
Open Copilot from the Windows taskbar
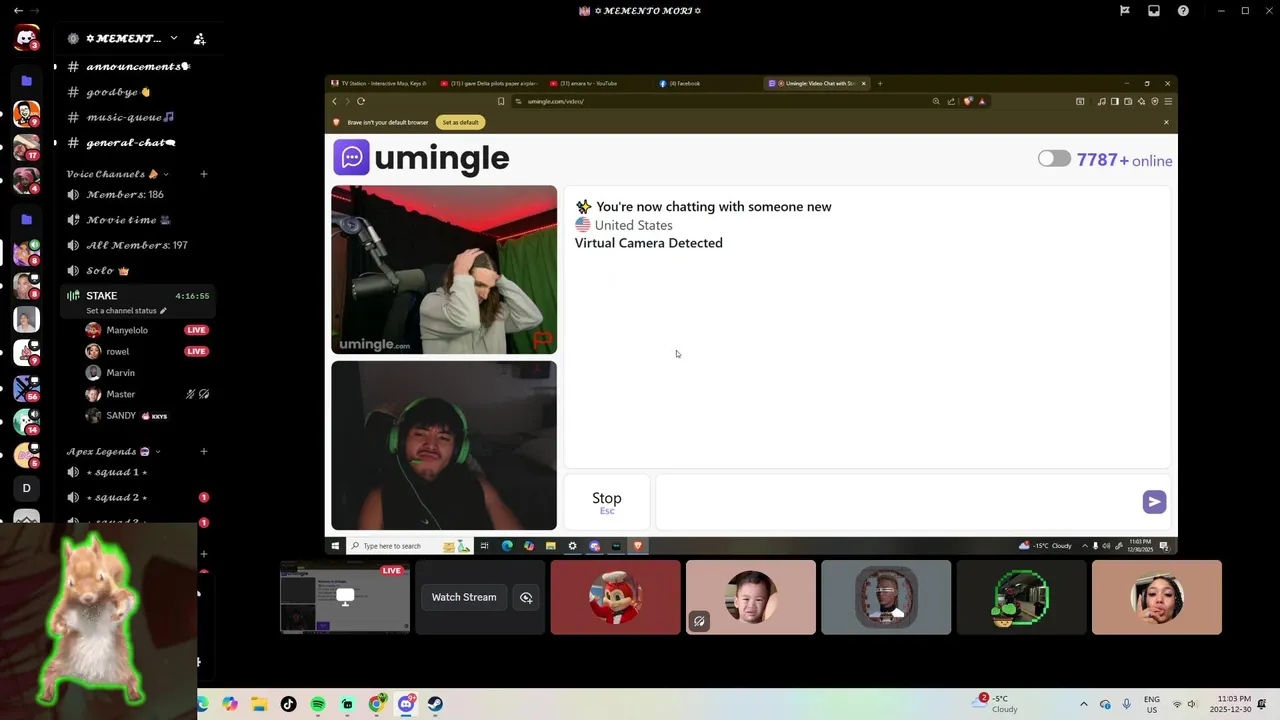tap(230, 704)
